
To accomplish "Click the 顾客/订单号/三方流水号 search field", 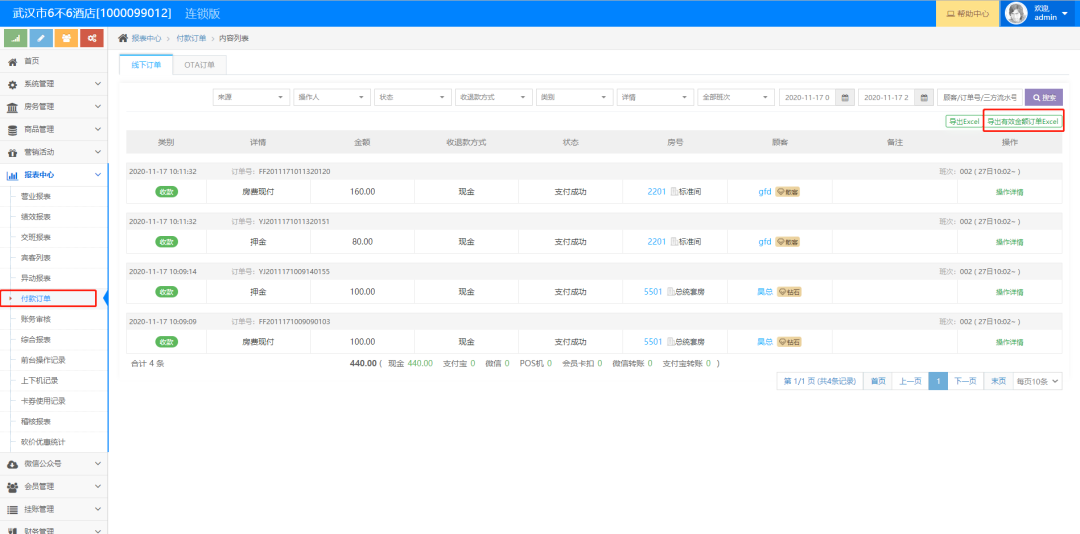I will [x=979, y=98].
